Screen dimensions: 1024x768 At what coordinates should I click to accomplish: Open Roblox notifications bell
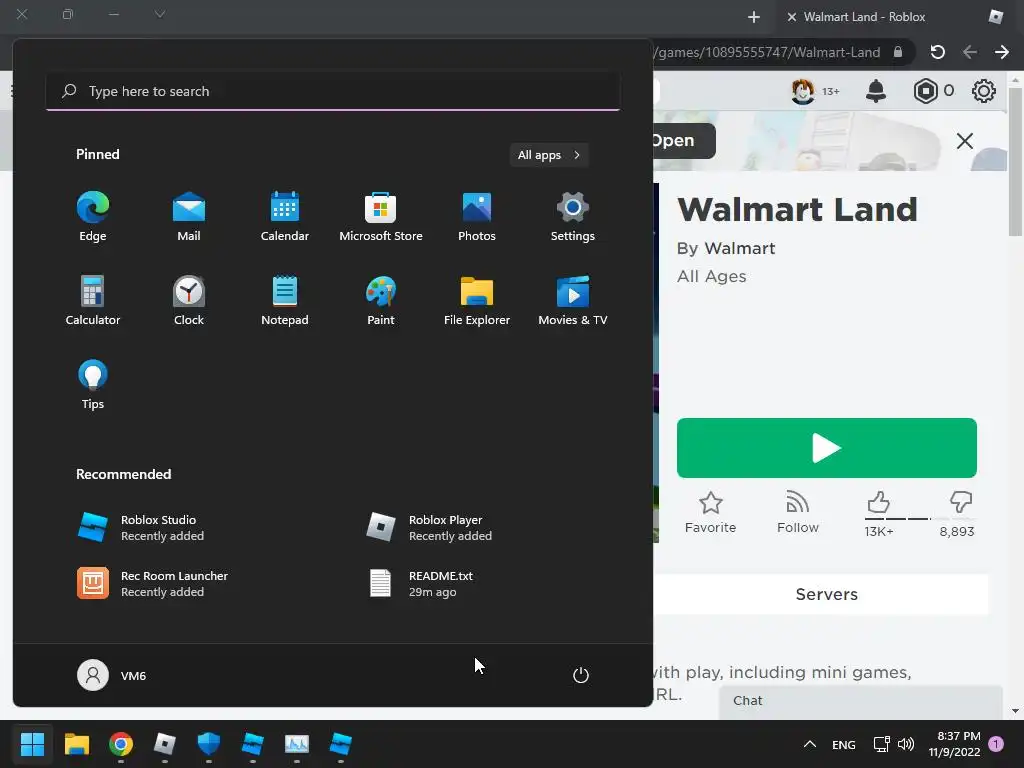click(x=876, y=91)
